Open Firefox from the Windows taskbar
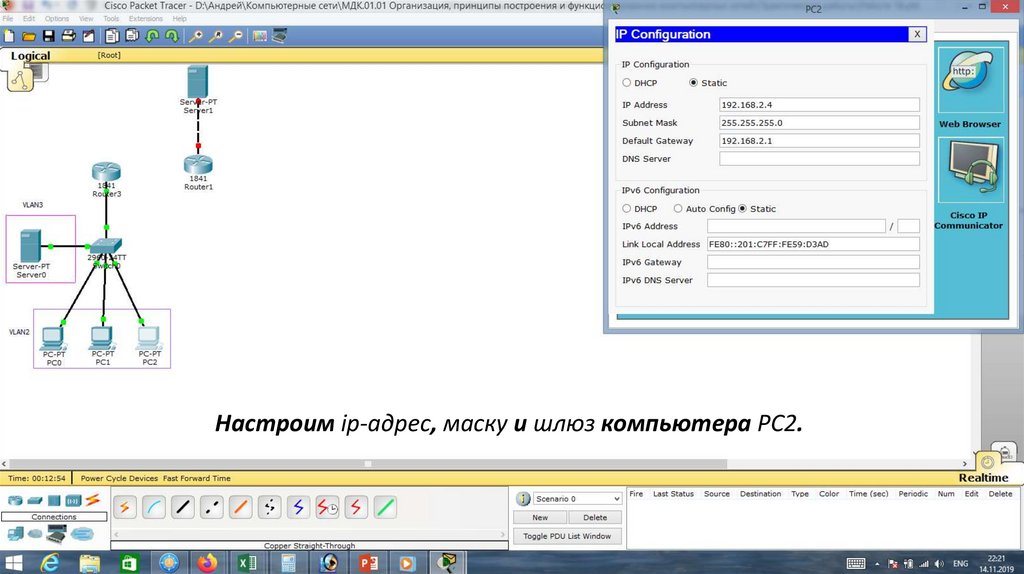 [208, 562]
